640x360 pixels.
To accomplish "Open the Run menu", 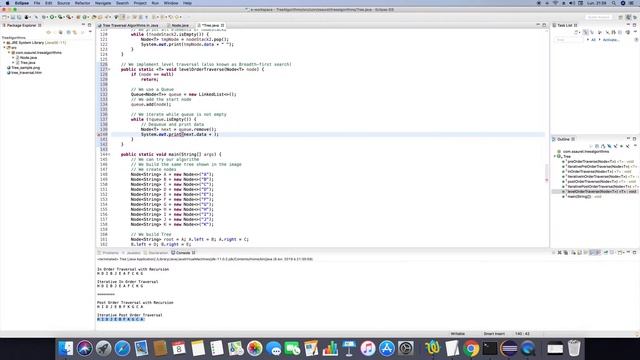I will (155, 3).
